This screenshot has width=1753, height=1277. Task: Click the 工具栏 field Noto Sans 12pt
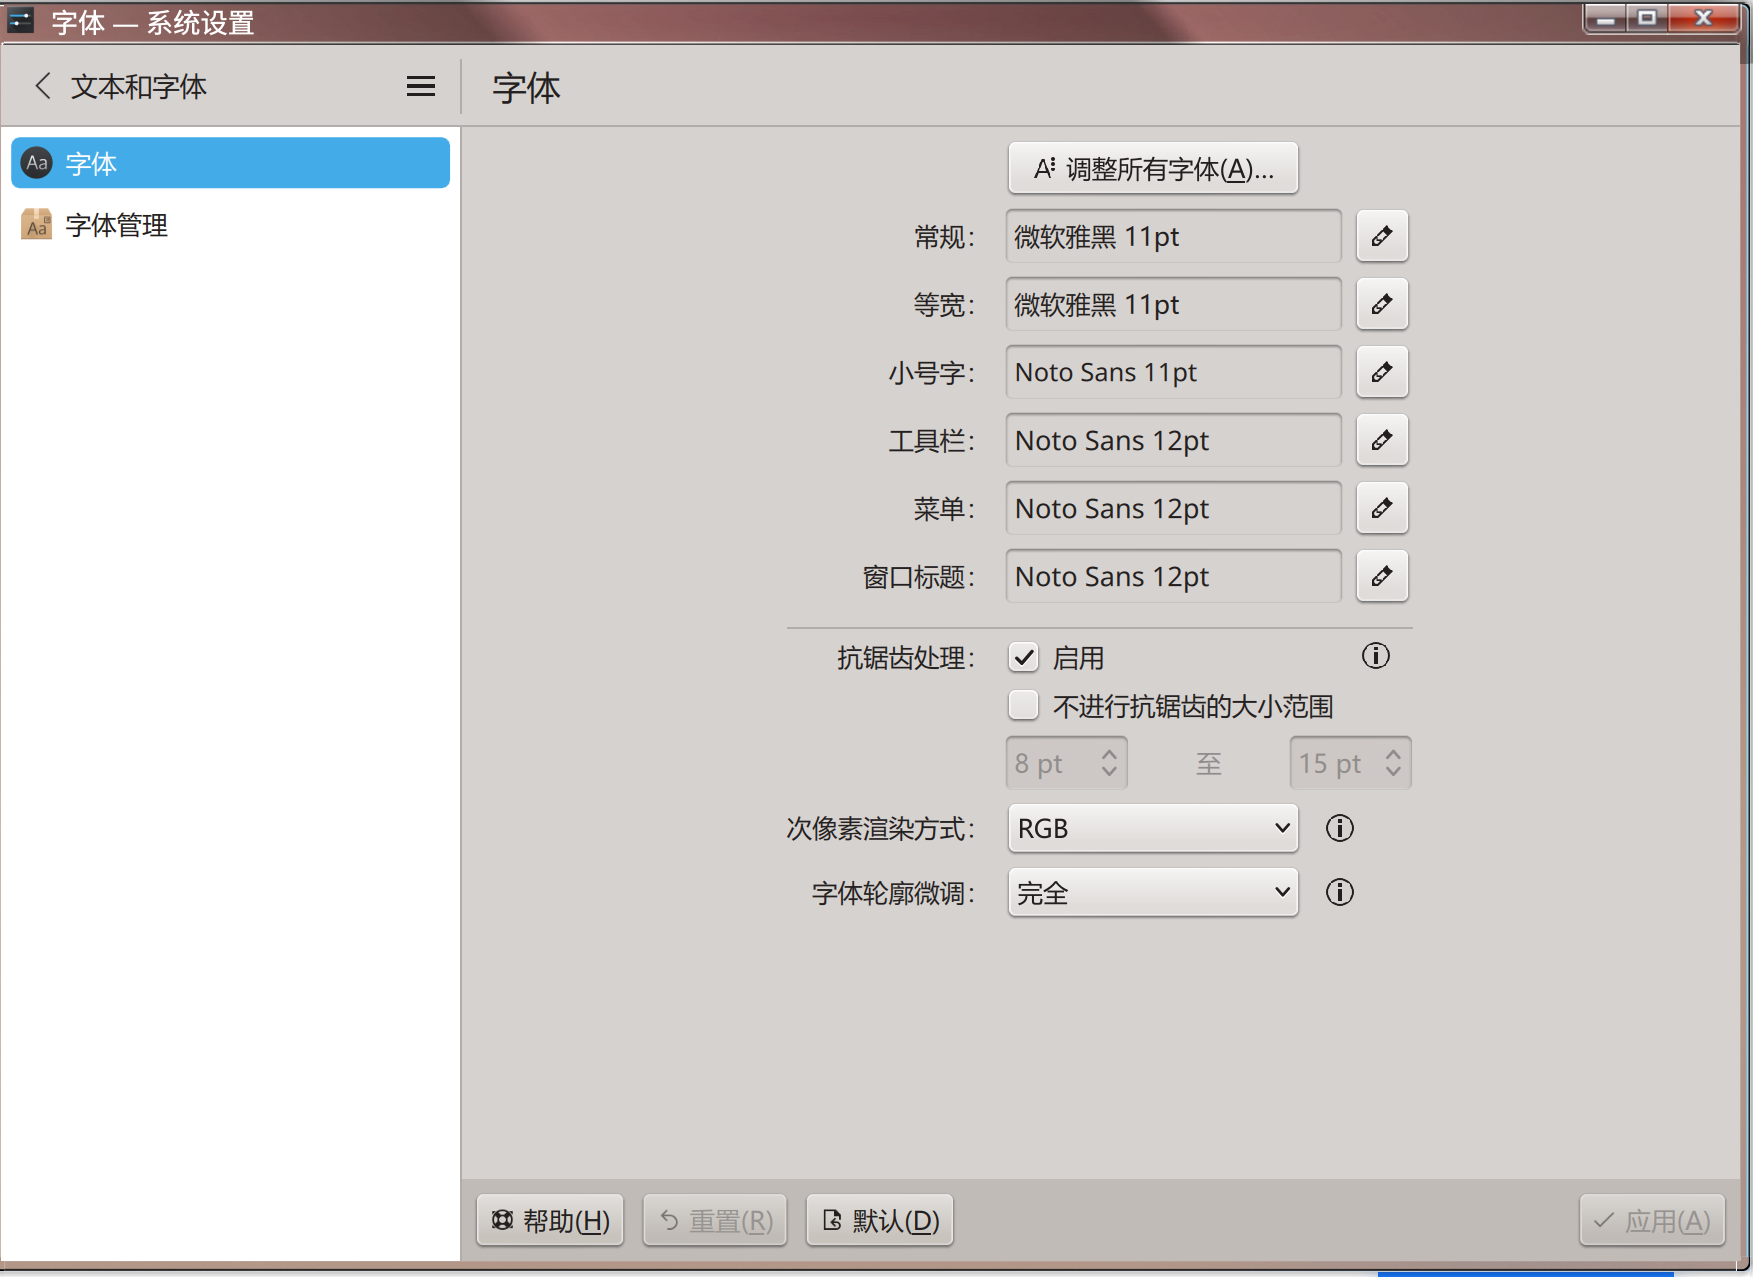tap(1174, 440)
